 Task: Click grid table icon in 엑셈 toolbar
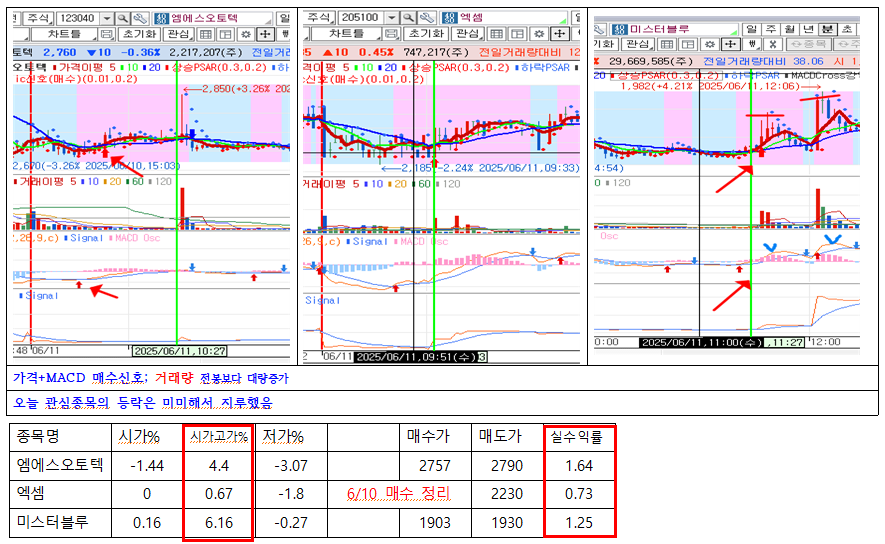496,34
